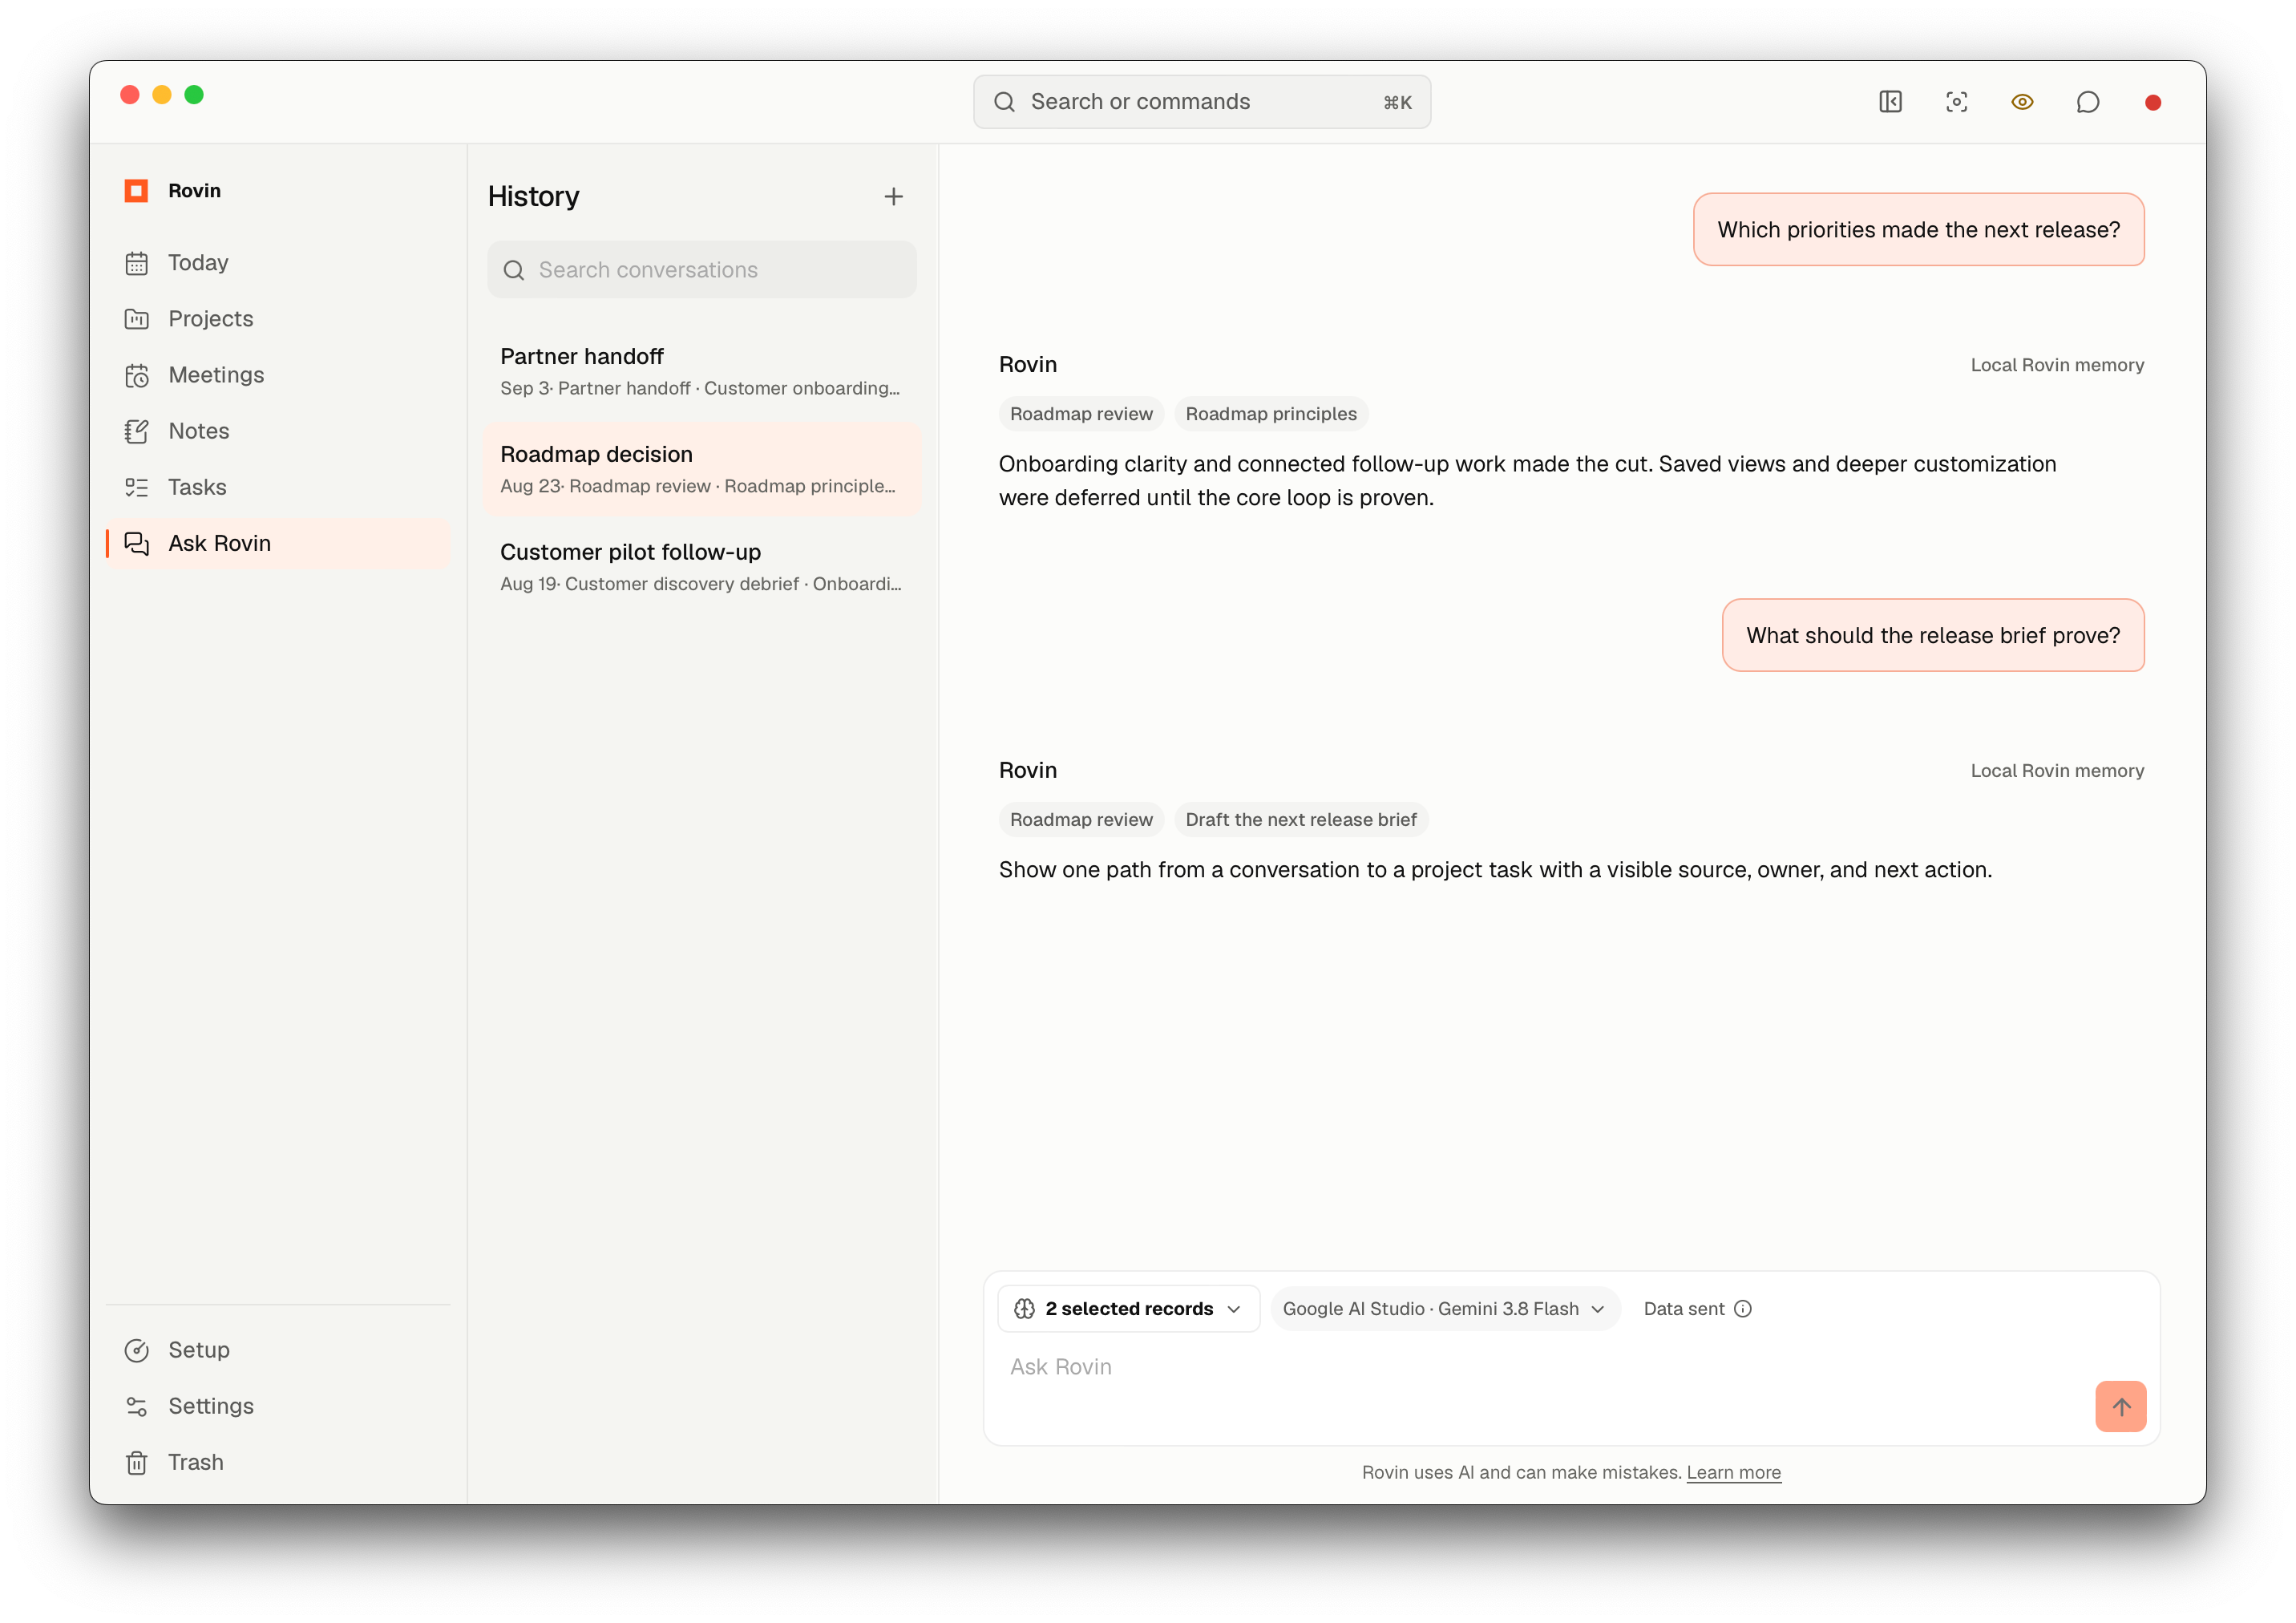2296x1623 pixels.
Task: Open Today in the sidebar
Action: coord(278,263)
